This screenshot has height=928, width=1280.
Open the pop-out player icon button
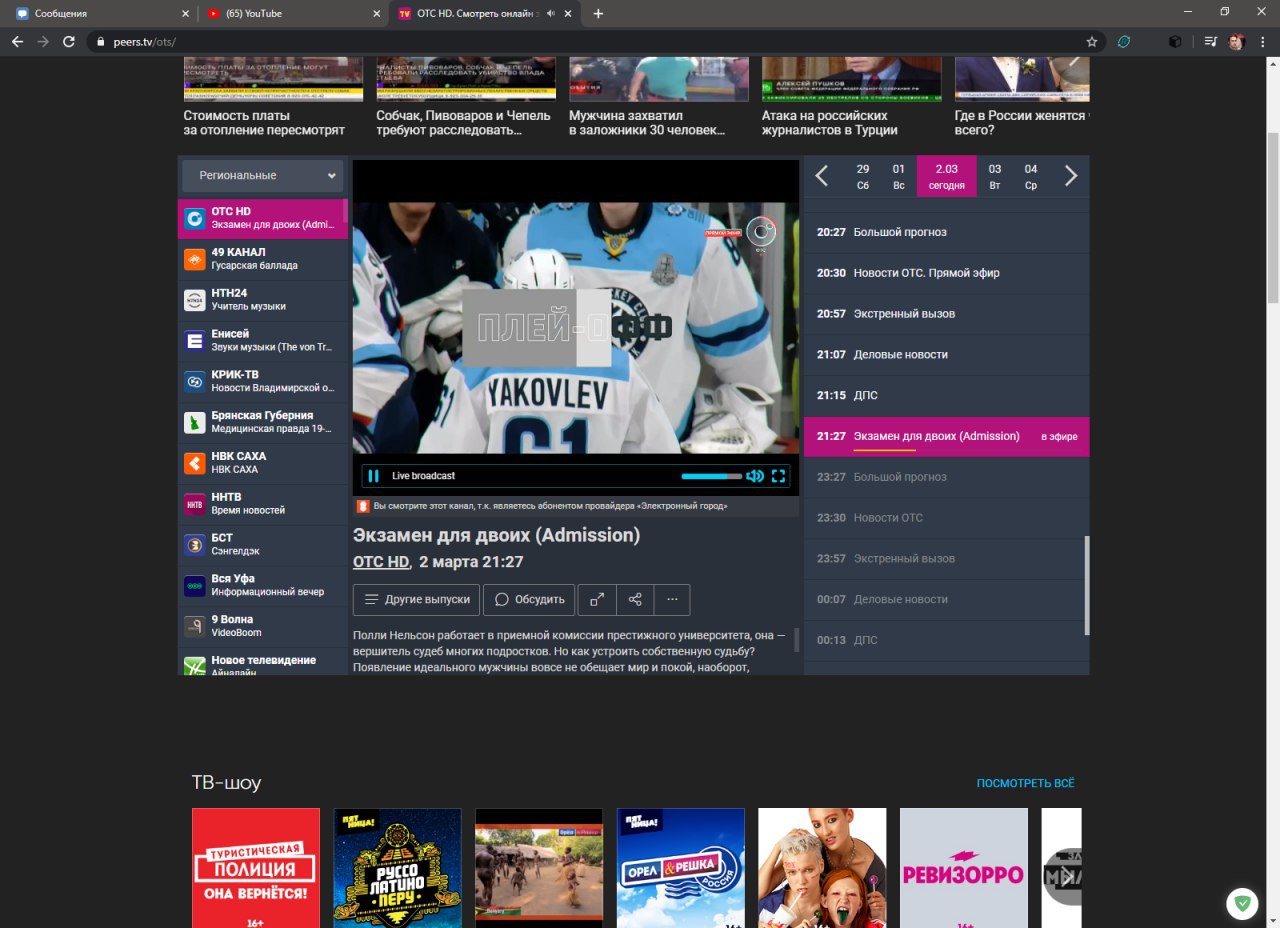point(597,599)
